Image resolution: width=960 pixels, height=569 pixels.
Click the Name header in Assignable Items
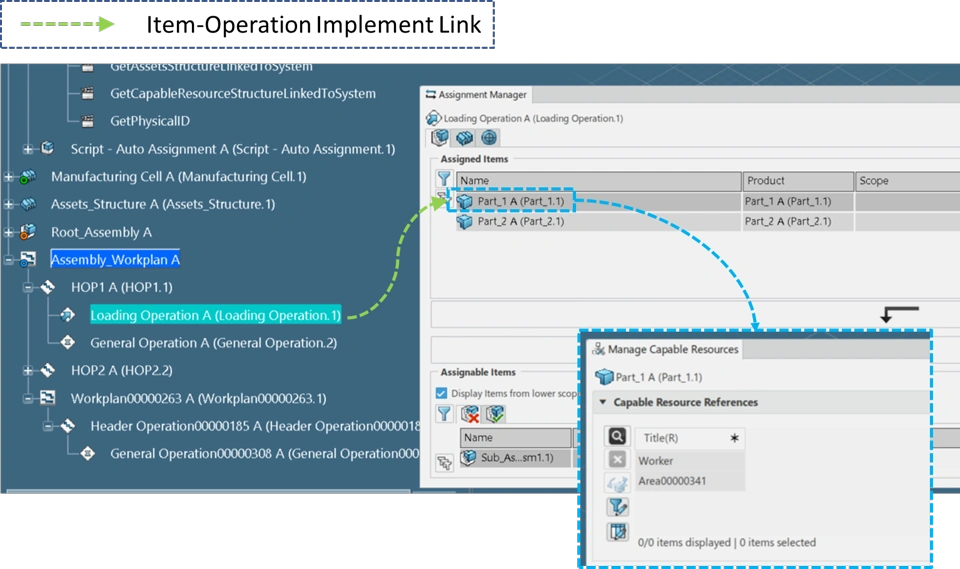tap(515, 437)
